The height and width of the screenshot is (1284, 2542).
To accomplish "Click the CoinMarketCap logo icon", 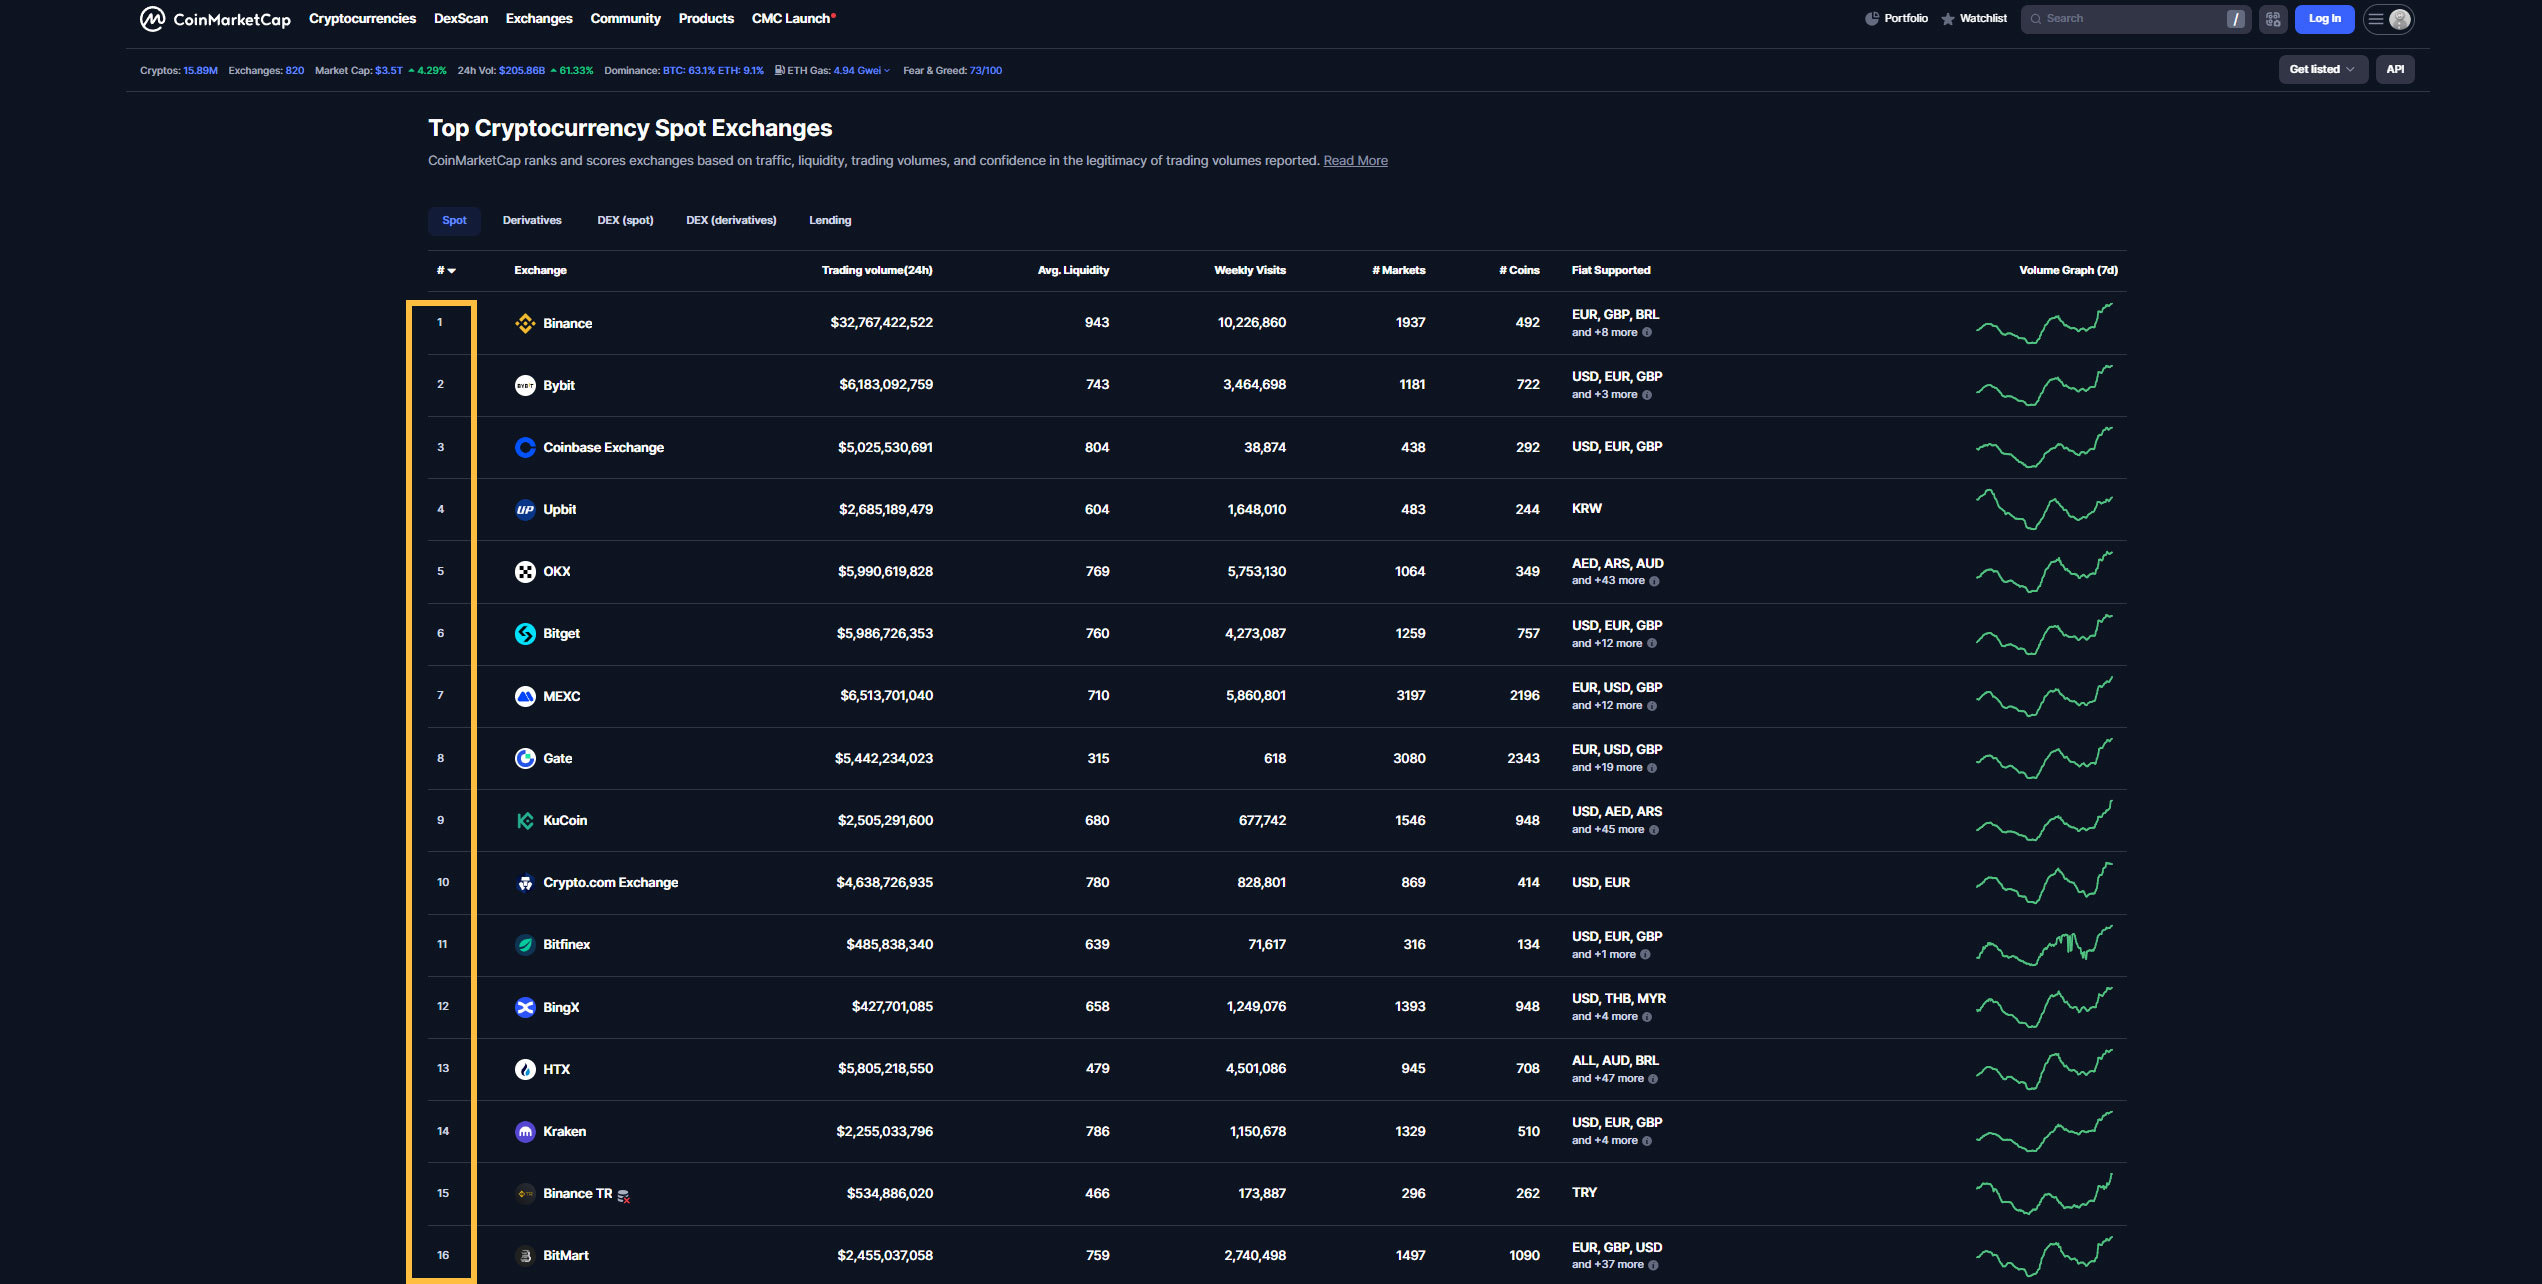I will [x=152, y=19].
